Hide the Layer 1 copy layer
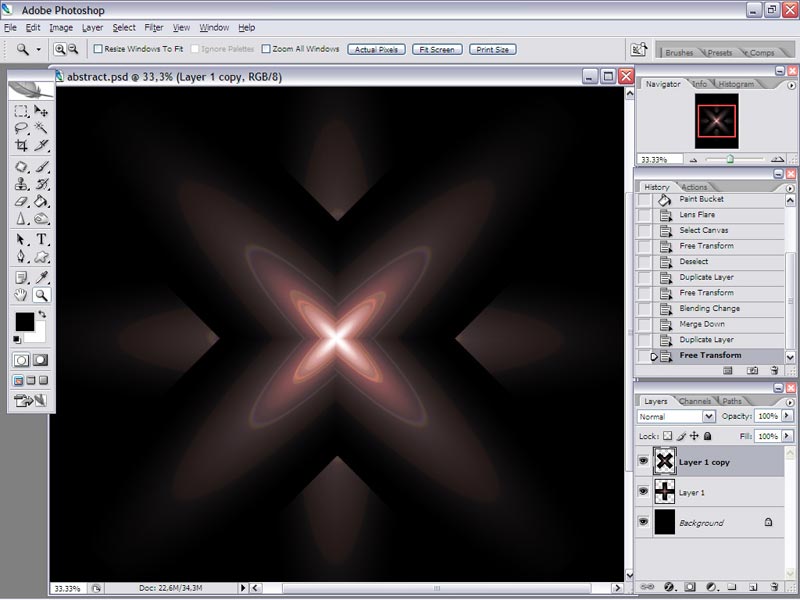 coord(643,461)
